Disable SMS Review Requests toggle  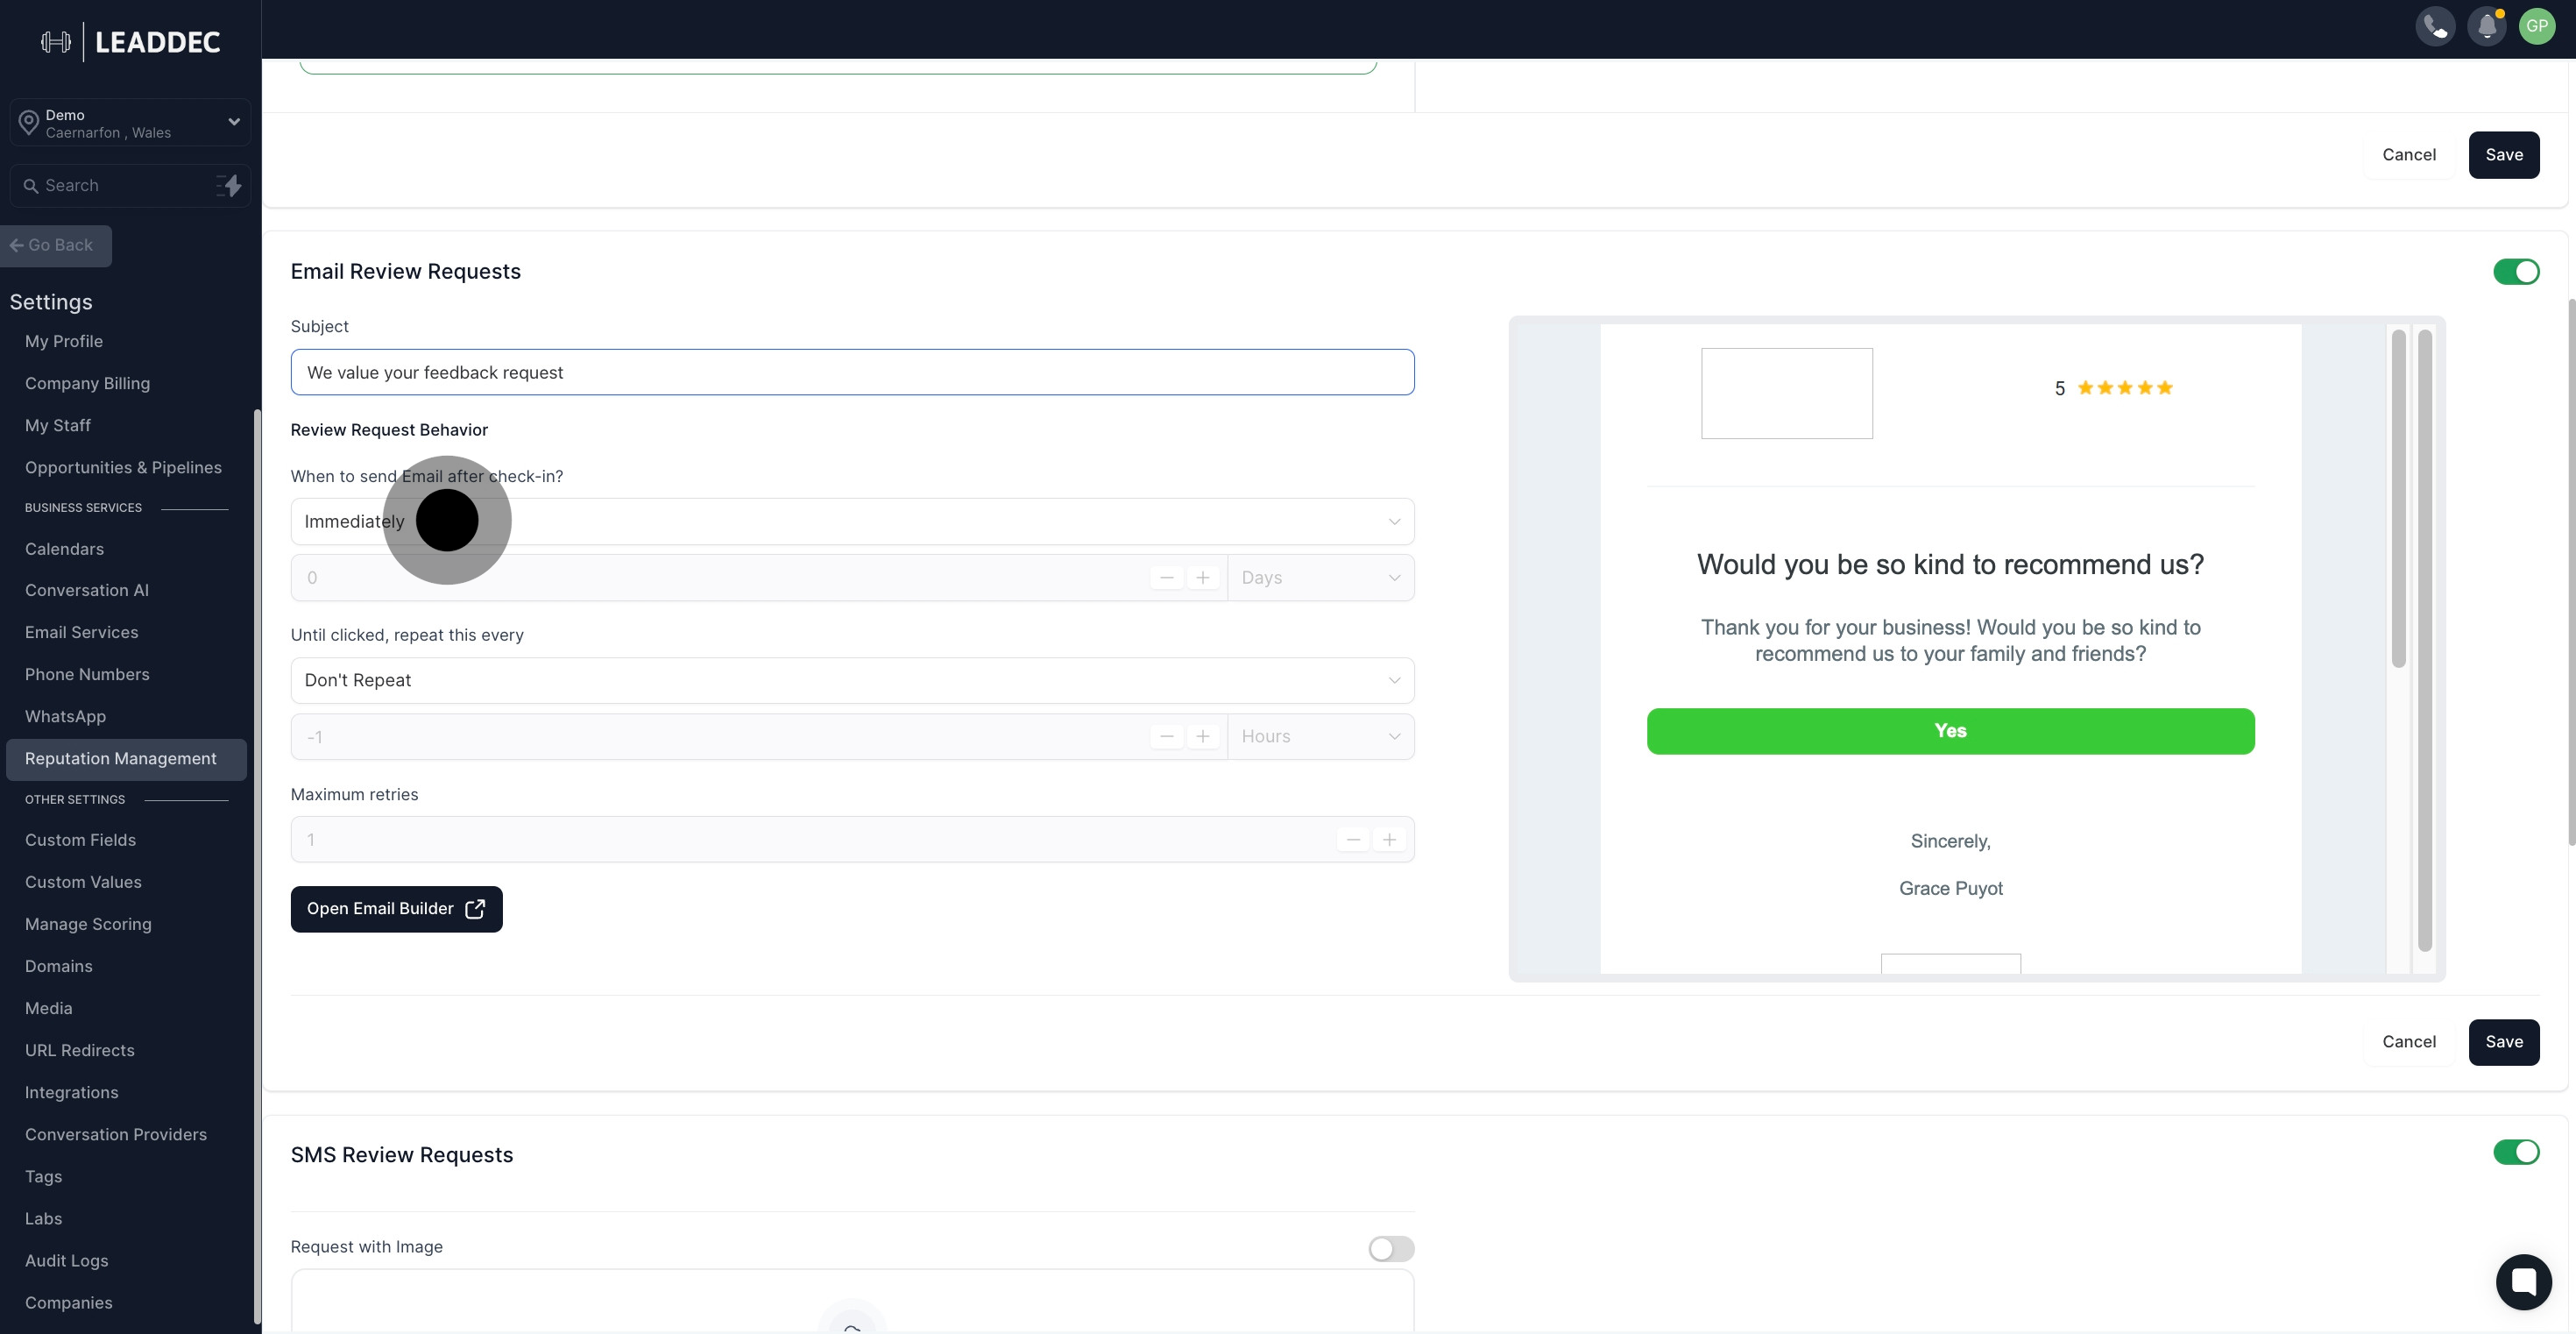tap(2516, 1152)
